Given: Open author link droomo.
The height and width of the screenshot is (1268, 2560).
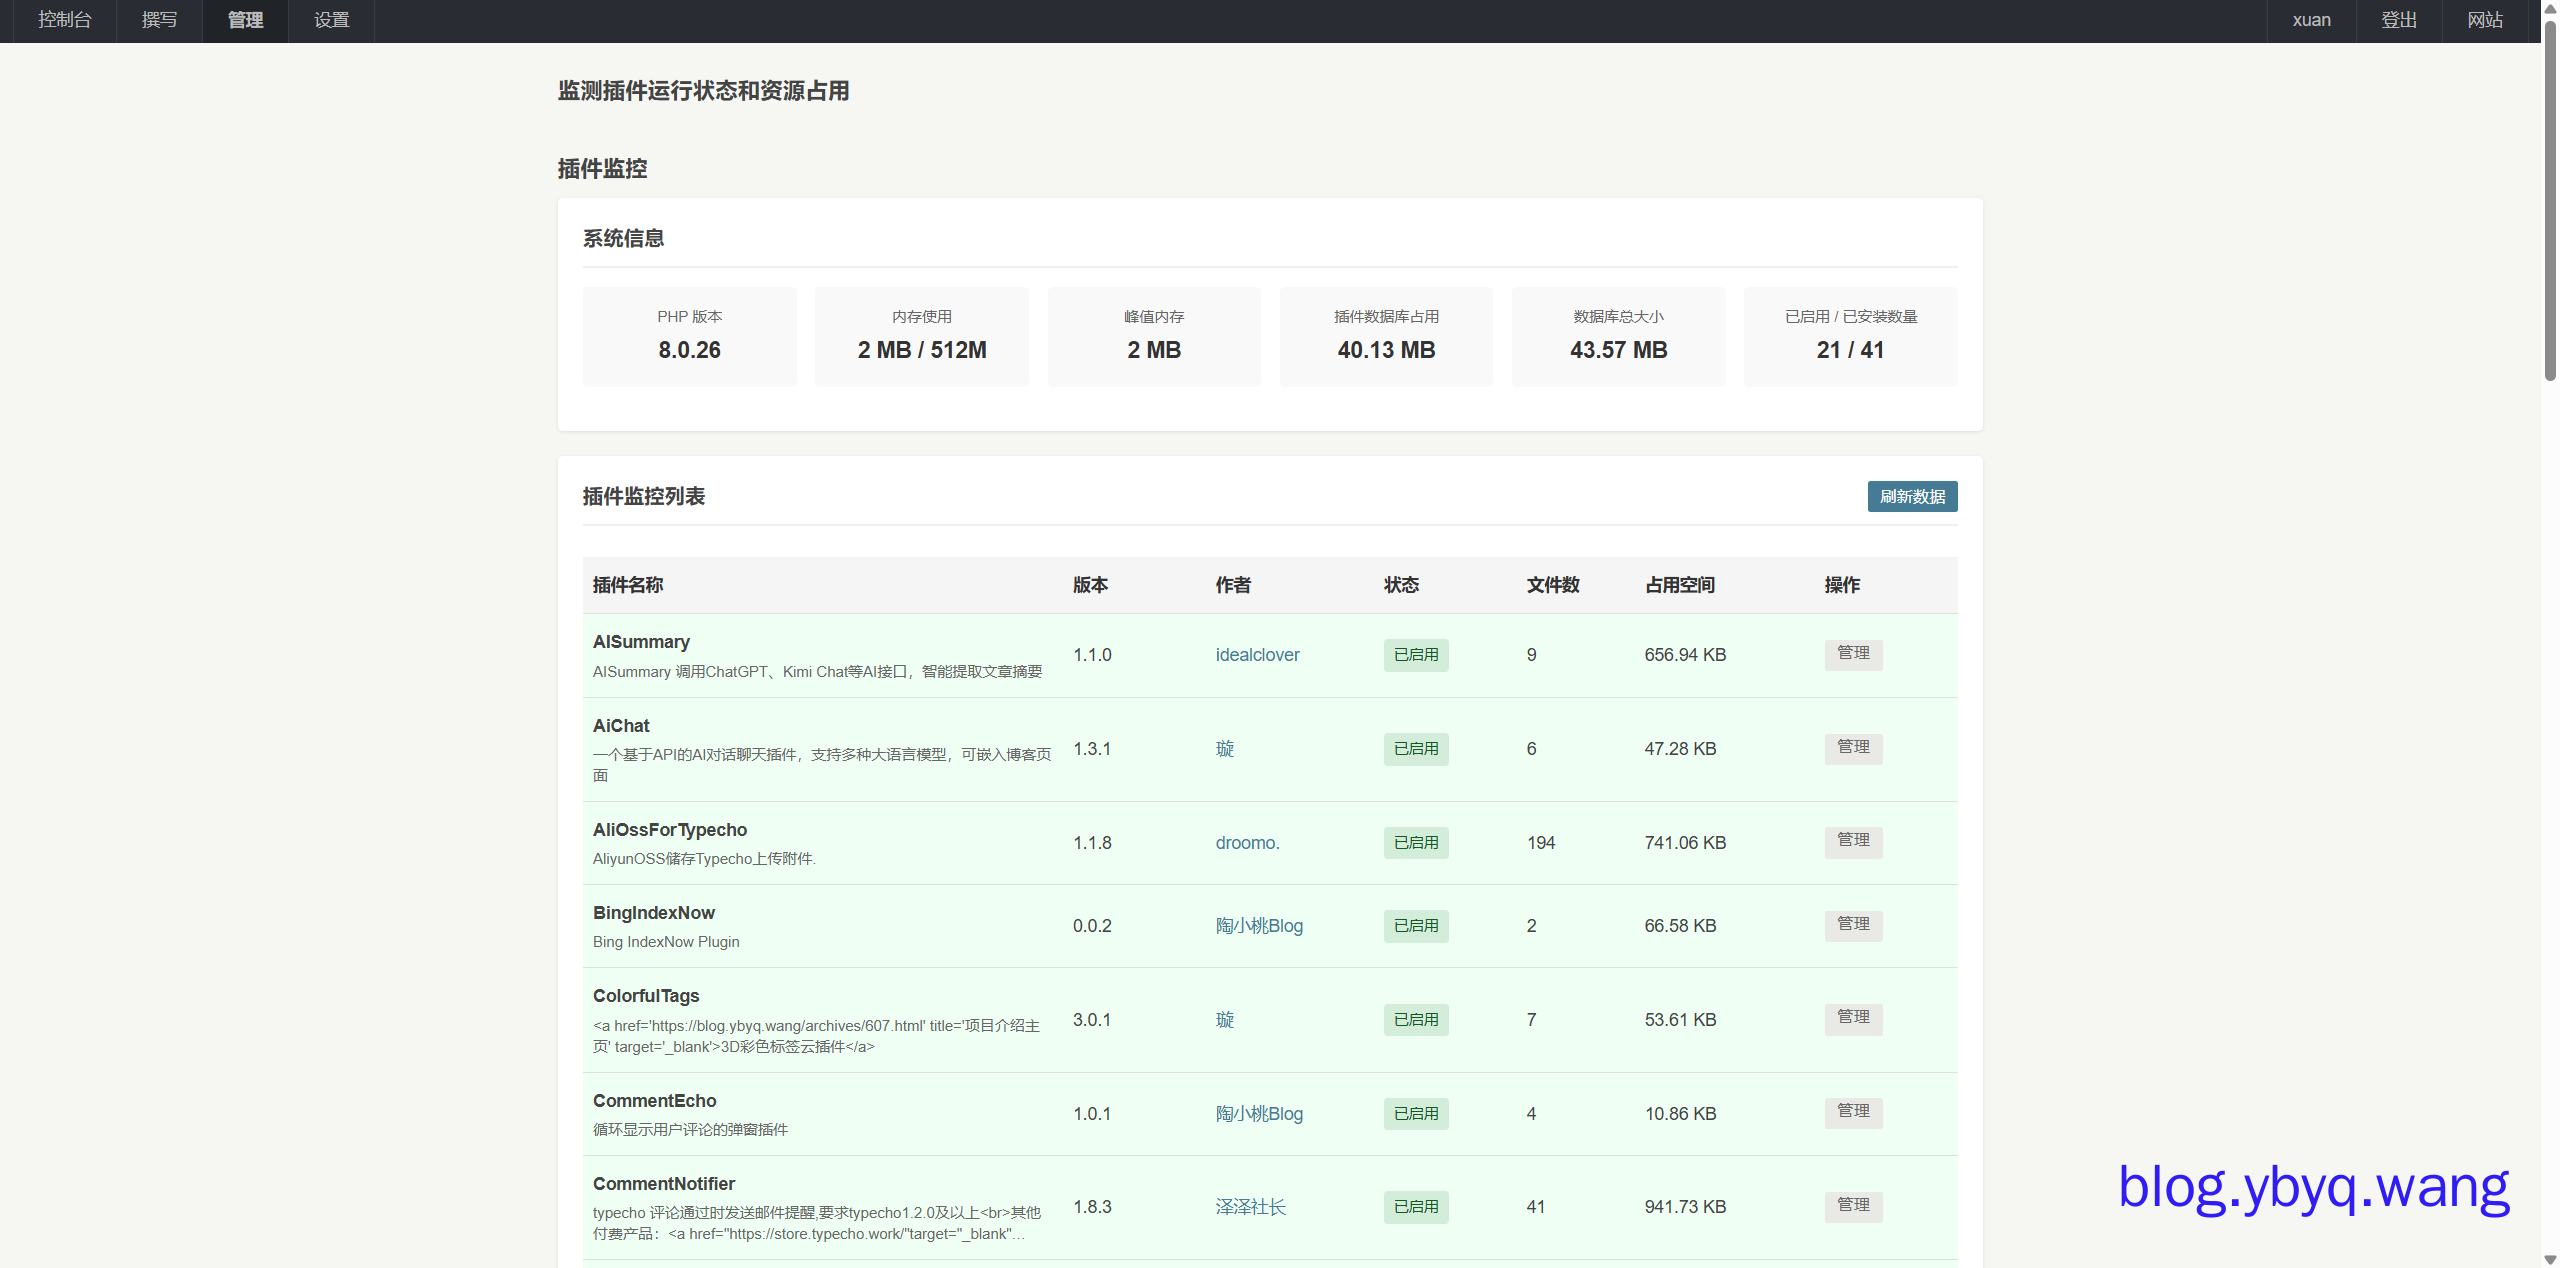Looking at the screenshot, I should click(1246, 843).
